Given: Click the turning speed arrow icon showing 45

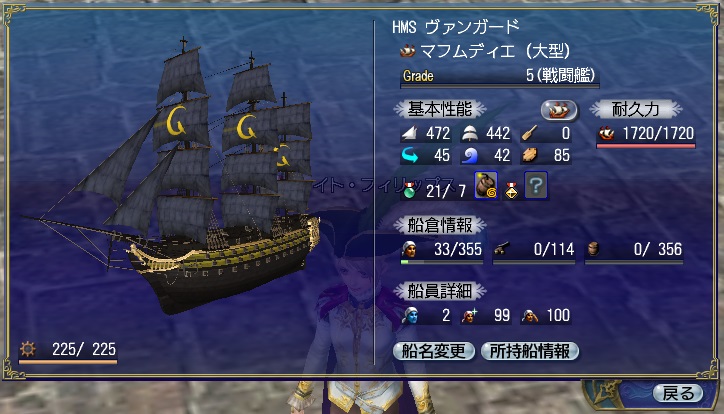Looking at the screenshot, I should (410, 156).
